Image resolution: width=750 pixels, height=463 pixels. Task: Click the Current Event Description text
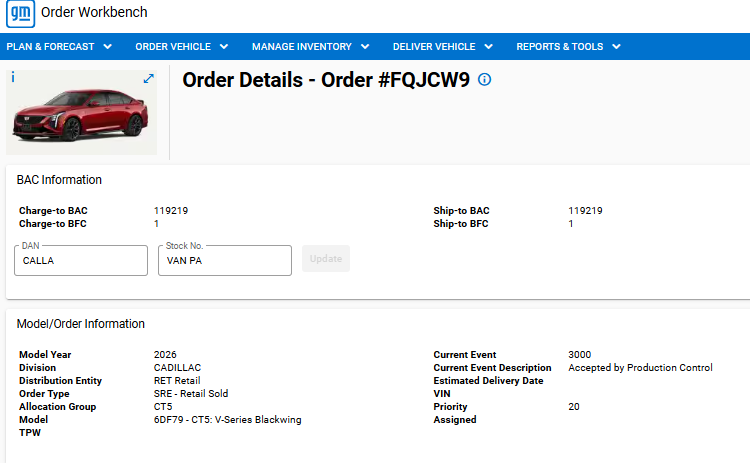pos(640,368)
